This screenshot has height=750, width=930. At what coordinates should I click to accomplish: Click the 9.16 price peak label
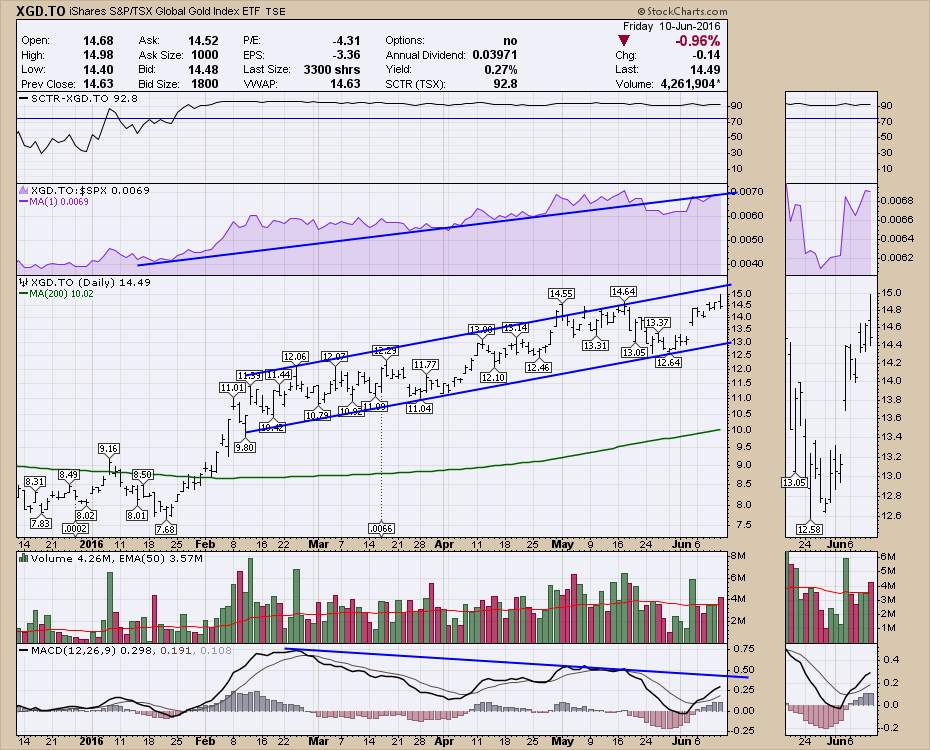coord(108,449)
